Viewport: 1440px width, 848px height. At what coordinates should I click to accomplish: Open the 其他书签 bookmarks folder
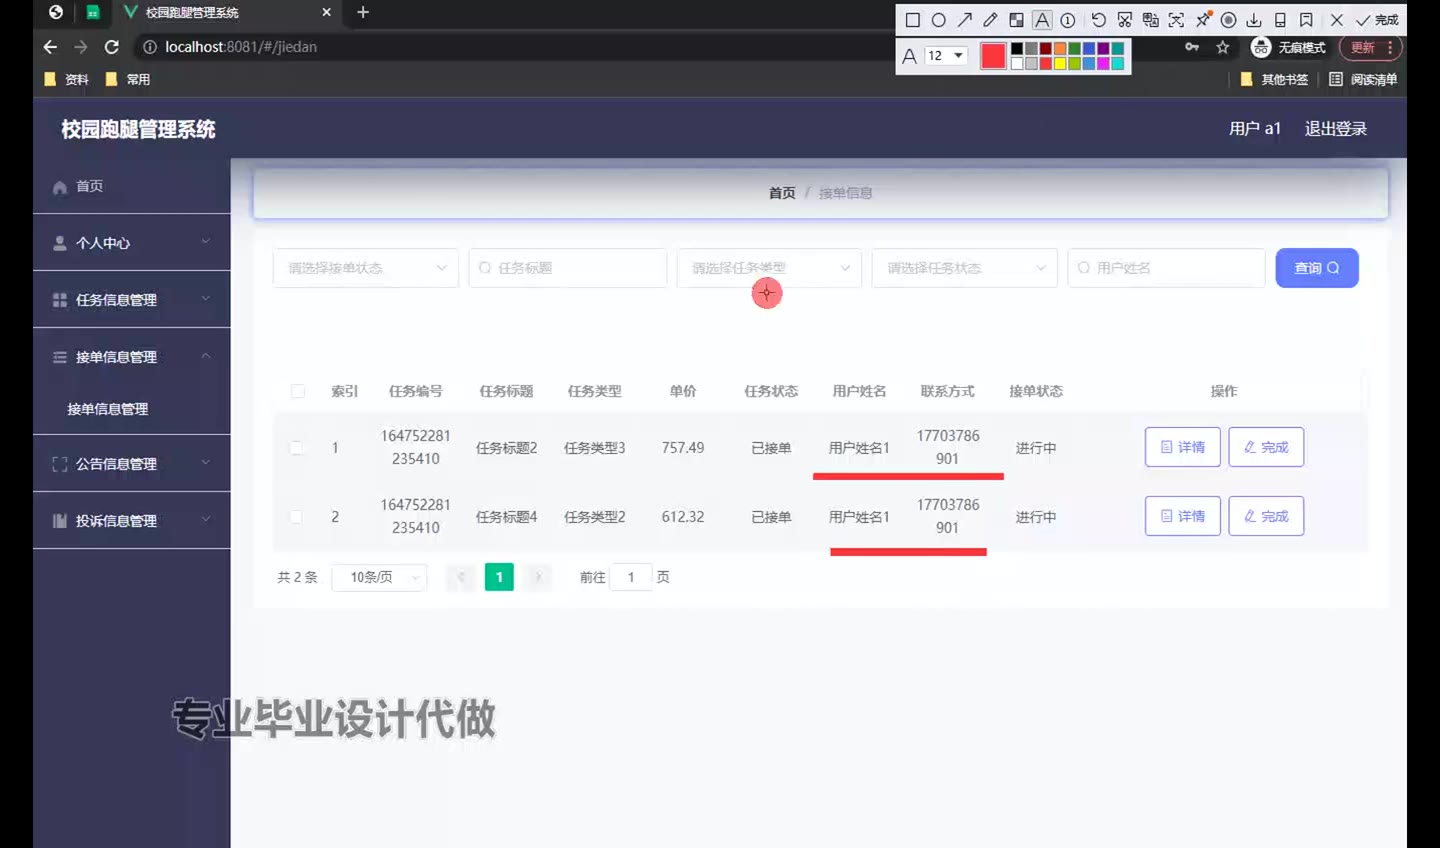click(1274, 79)
